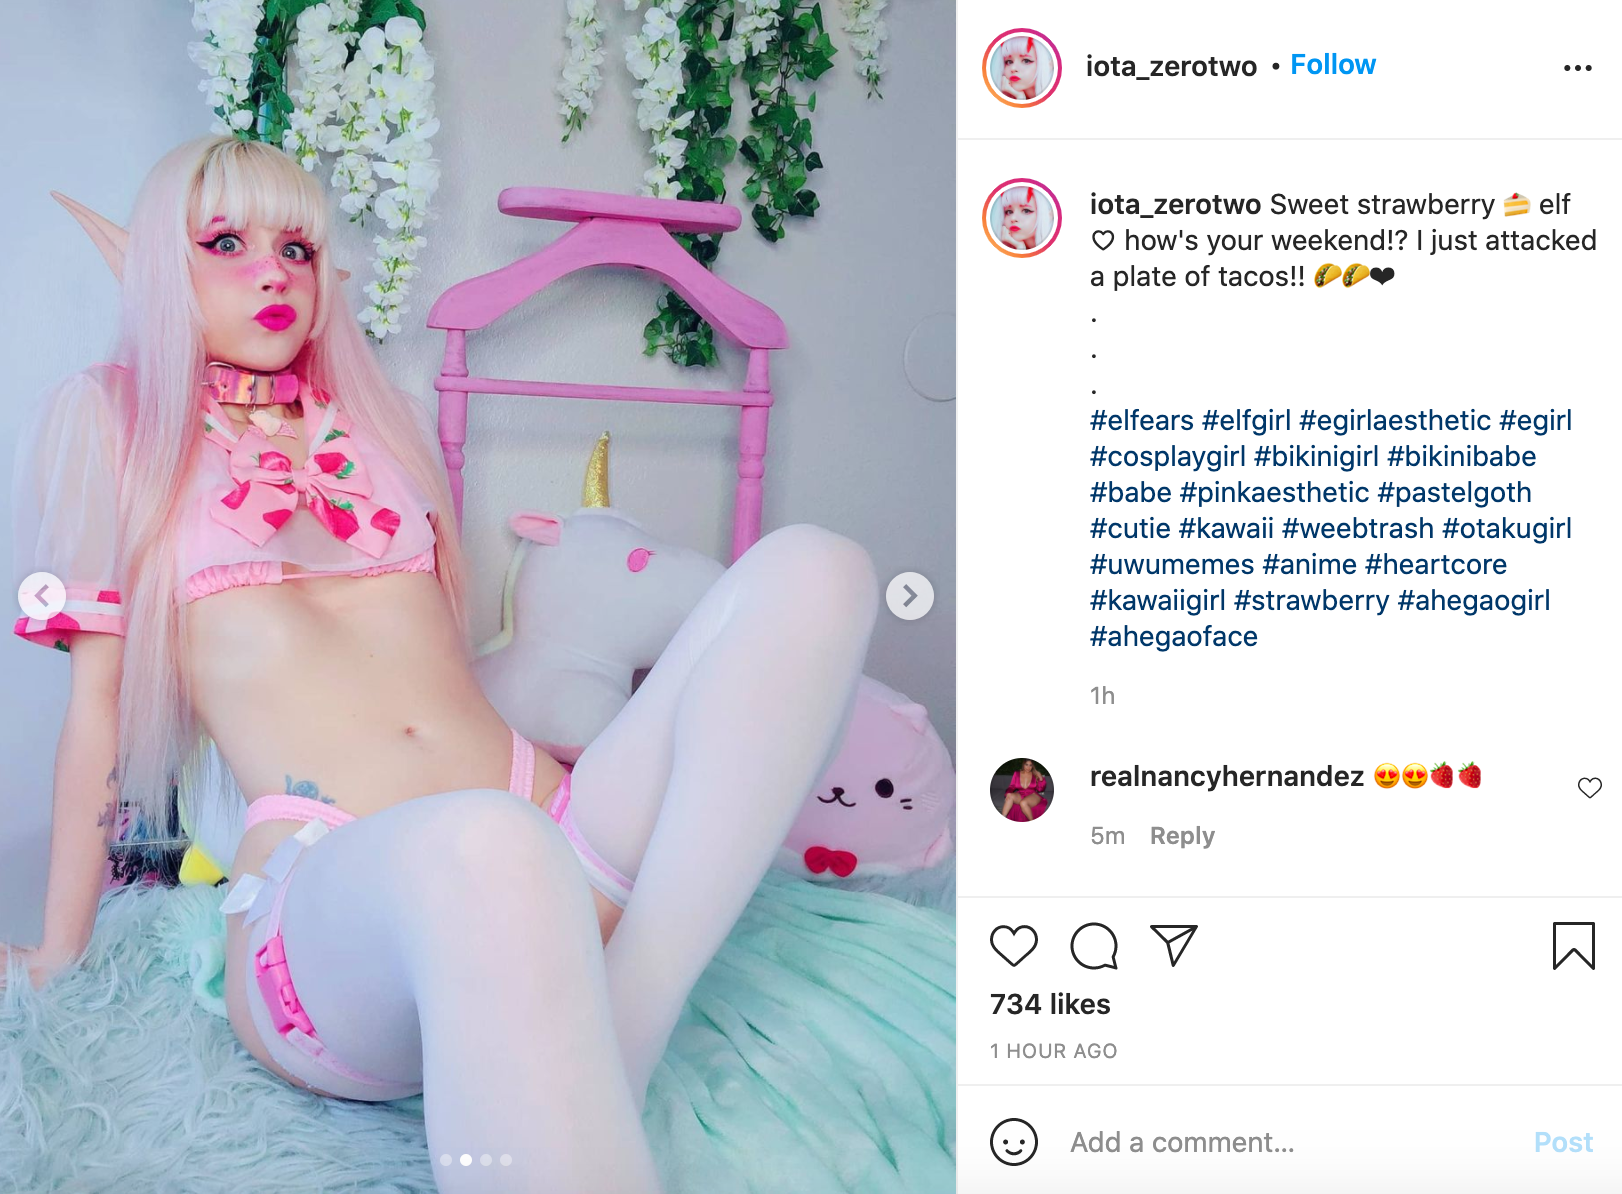The width and height of the screenshot is (1622, 1194).
Task: View iota_zerotwo profile from header username
Action: click(x=1171, y=66)
